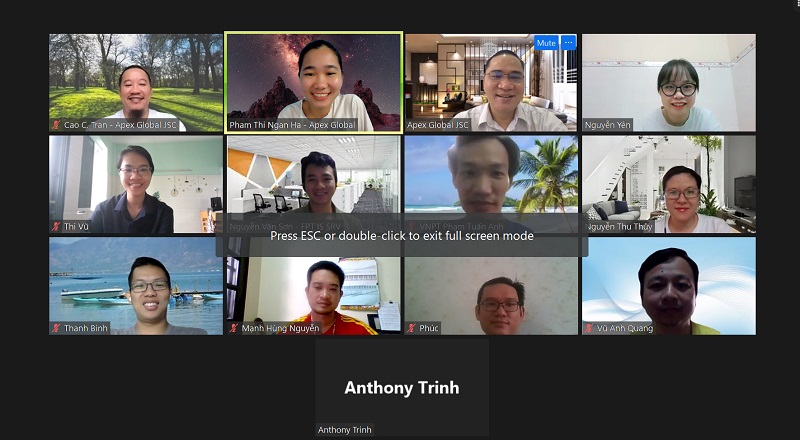Click muted mic icon beside Mạnh Hùng Nguyễn
This screenshot has height=440, width=800.
(234, 328)
